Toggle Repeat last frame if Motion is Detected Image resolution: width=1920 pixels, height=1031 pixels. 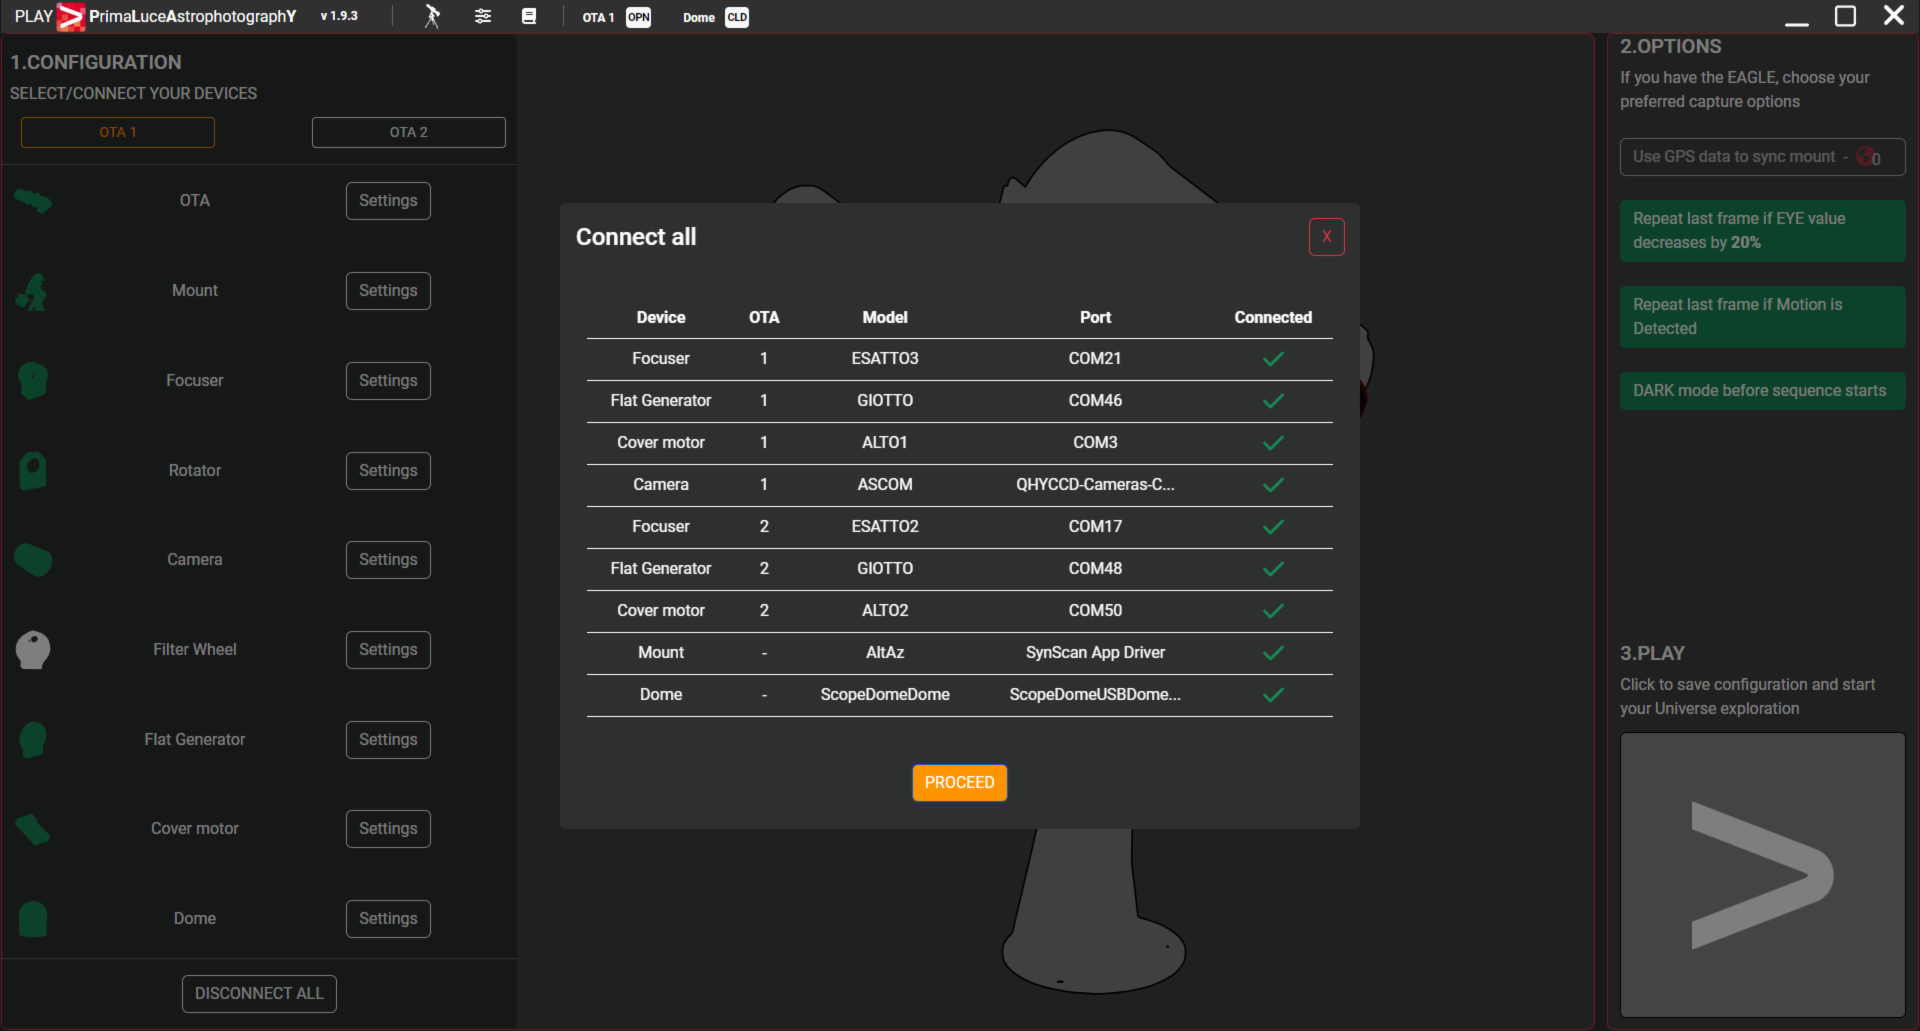click(x=1762, y=317)
